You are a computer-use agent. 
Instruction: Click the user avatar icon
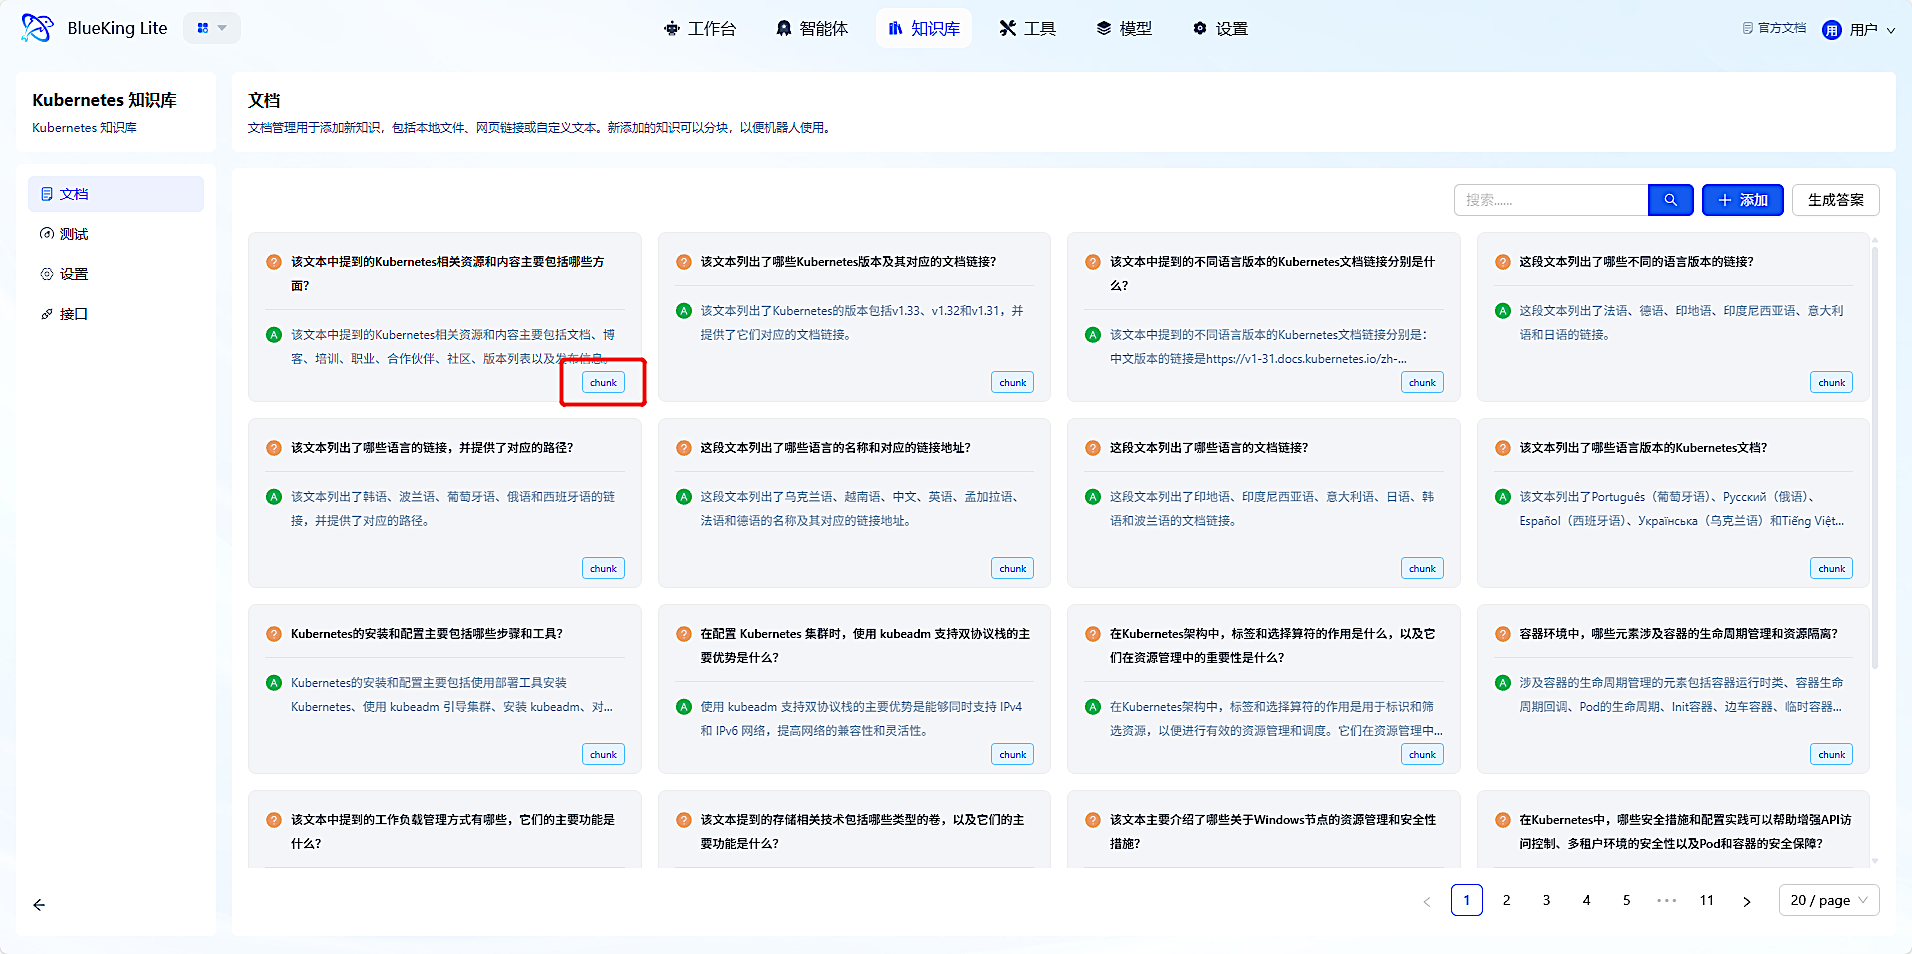pos(1831,30)
